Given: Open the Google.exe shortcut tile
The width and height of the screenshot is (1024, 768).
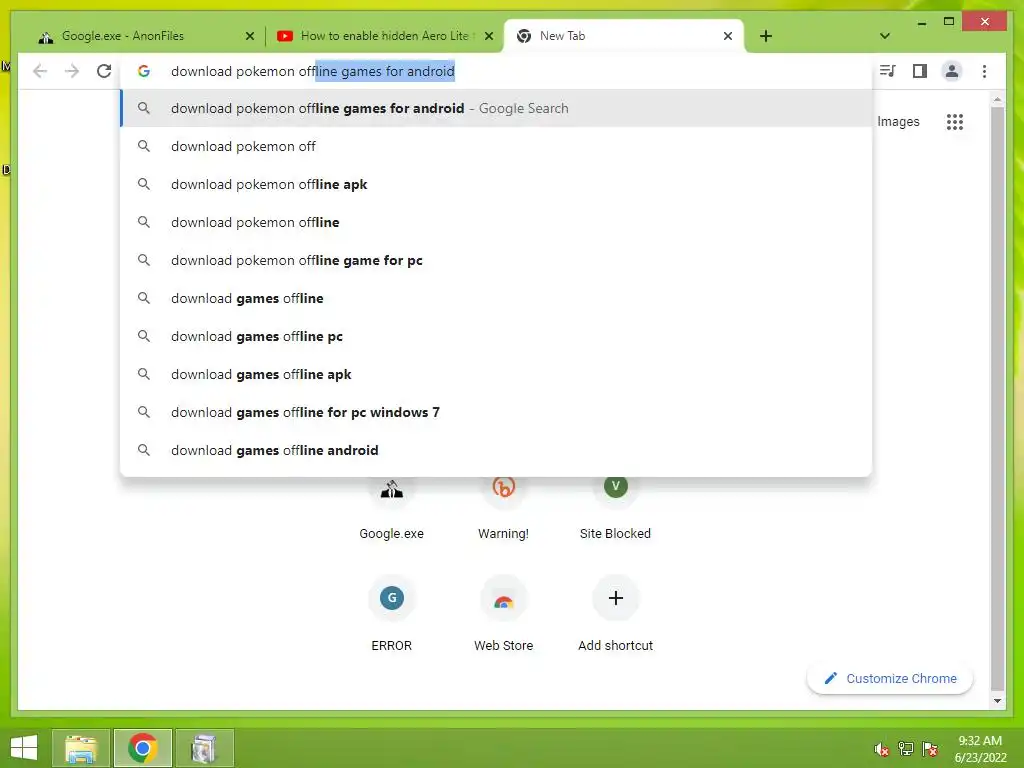Looking at the screenshot, I should click(x=391, y=507).
